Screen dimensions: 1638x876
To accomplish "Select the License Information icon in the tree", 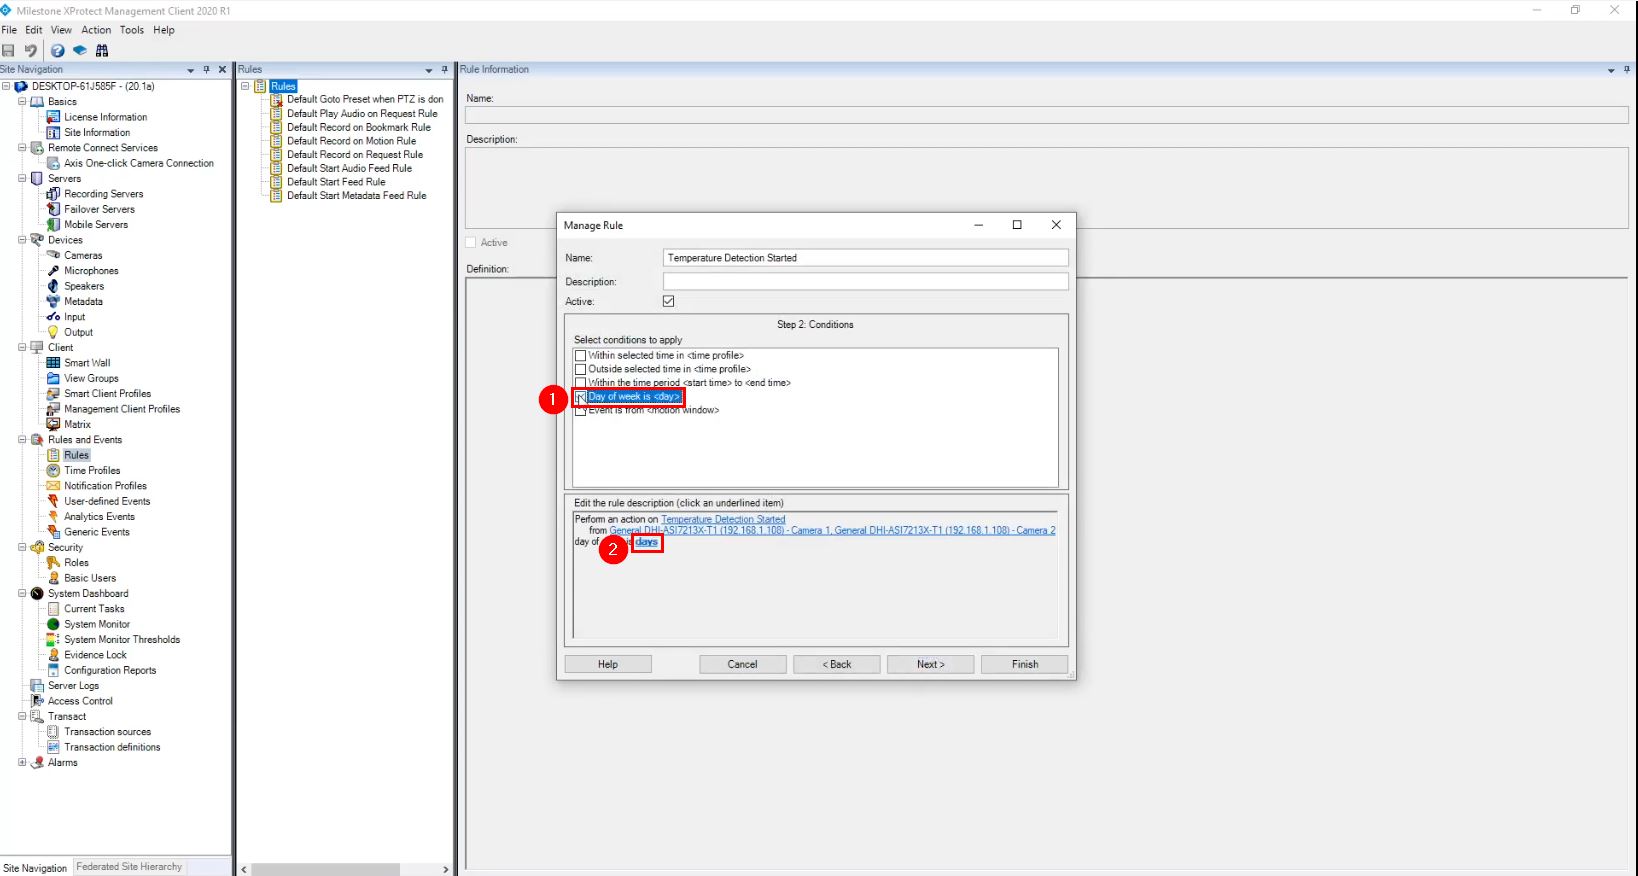I will (54, 117).
